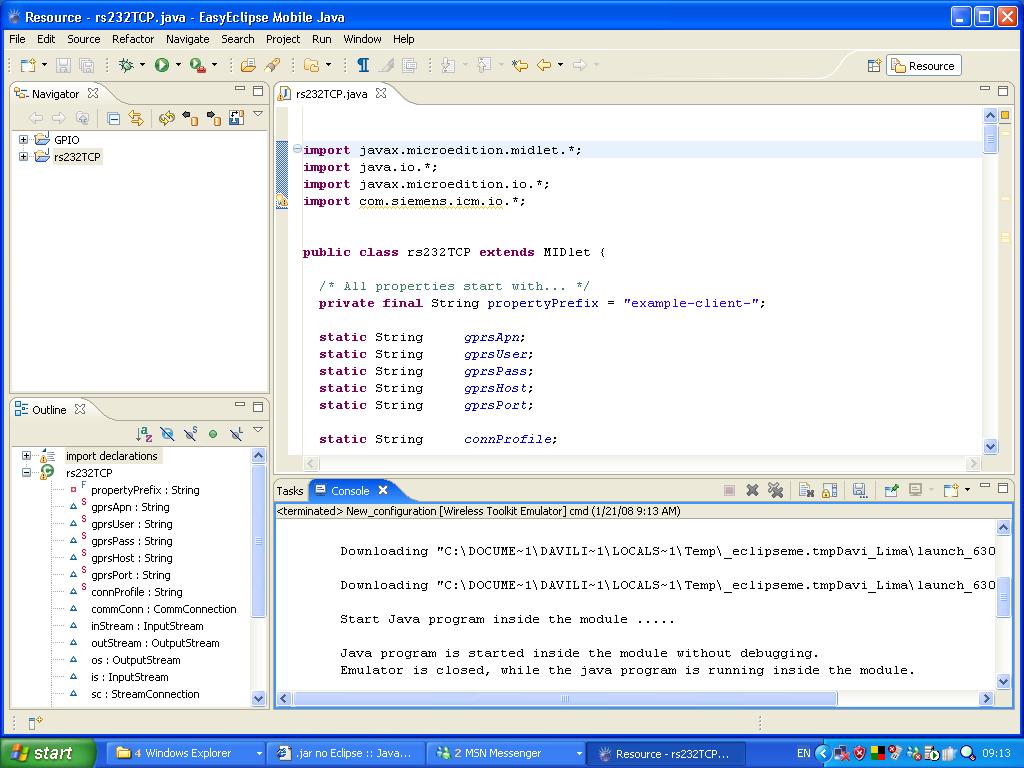Viewport: 1024px width, 768px height.
Task: Click Remove Launch icon in Console
Action: (x=752, y=490)
